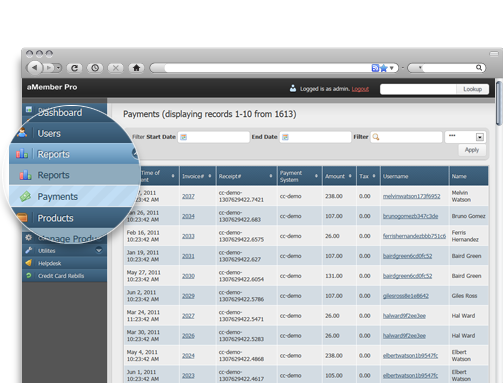Open the search engine selector dropdown
Image resolution: width=503 pixels, height=383 pixels.
[x=420, y=68]
